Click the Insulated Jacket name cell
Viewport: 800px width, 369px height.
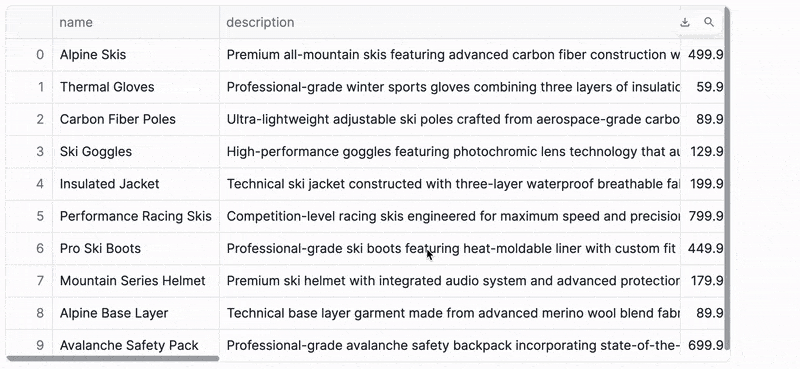click(136, 184)
